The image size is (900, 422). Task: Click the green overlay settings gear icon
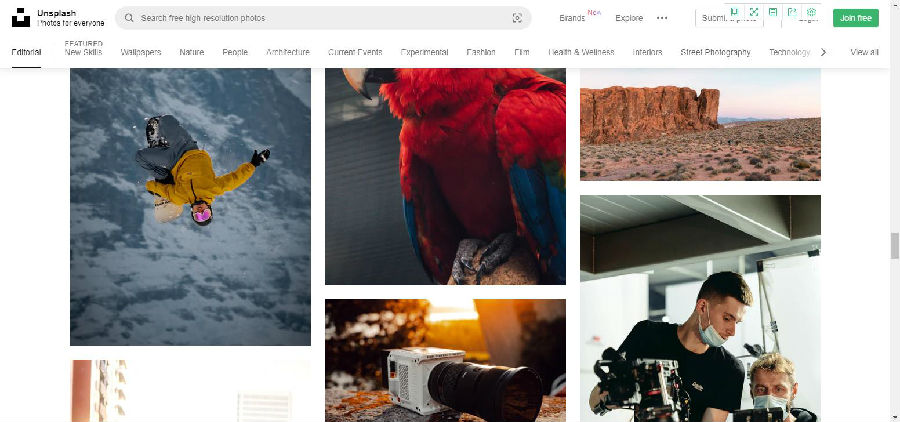tap(811, 12)
